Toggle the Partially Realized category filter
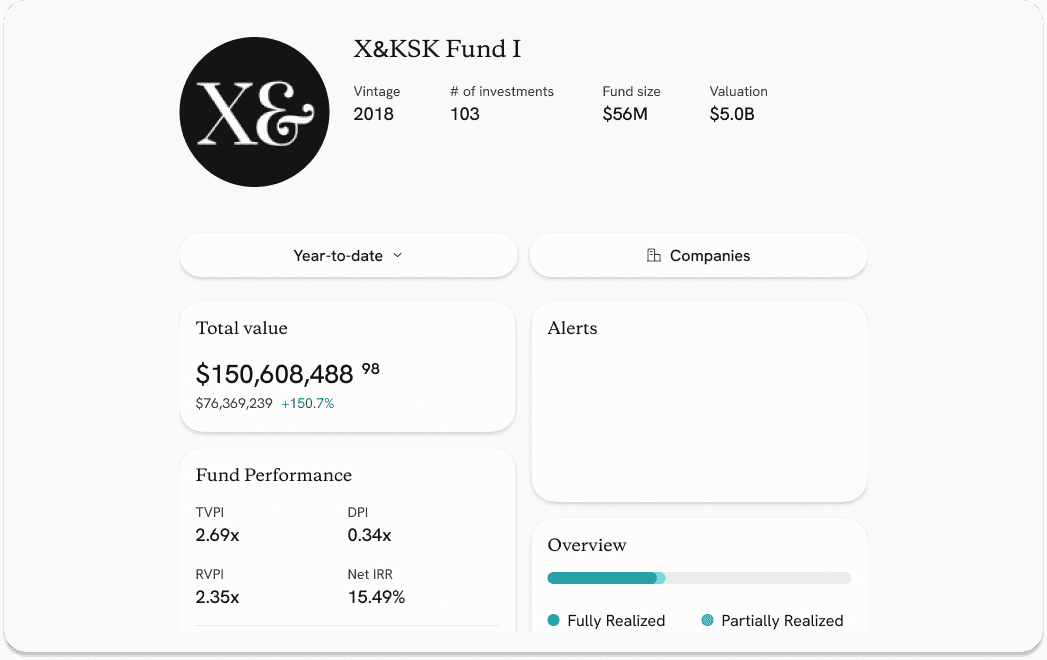 click(772, 620)
